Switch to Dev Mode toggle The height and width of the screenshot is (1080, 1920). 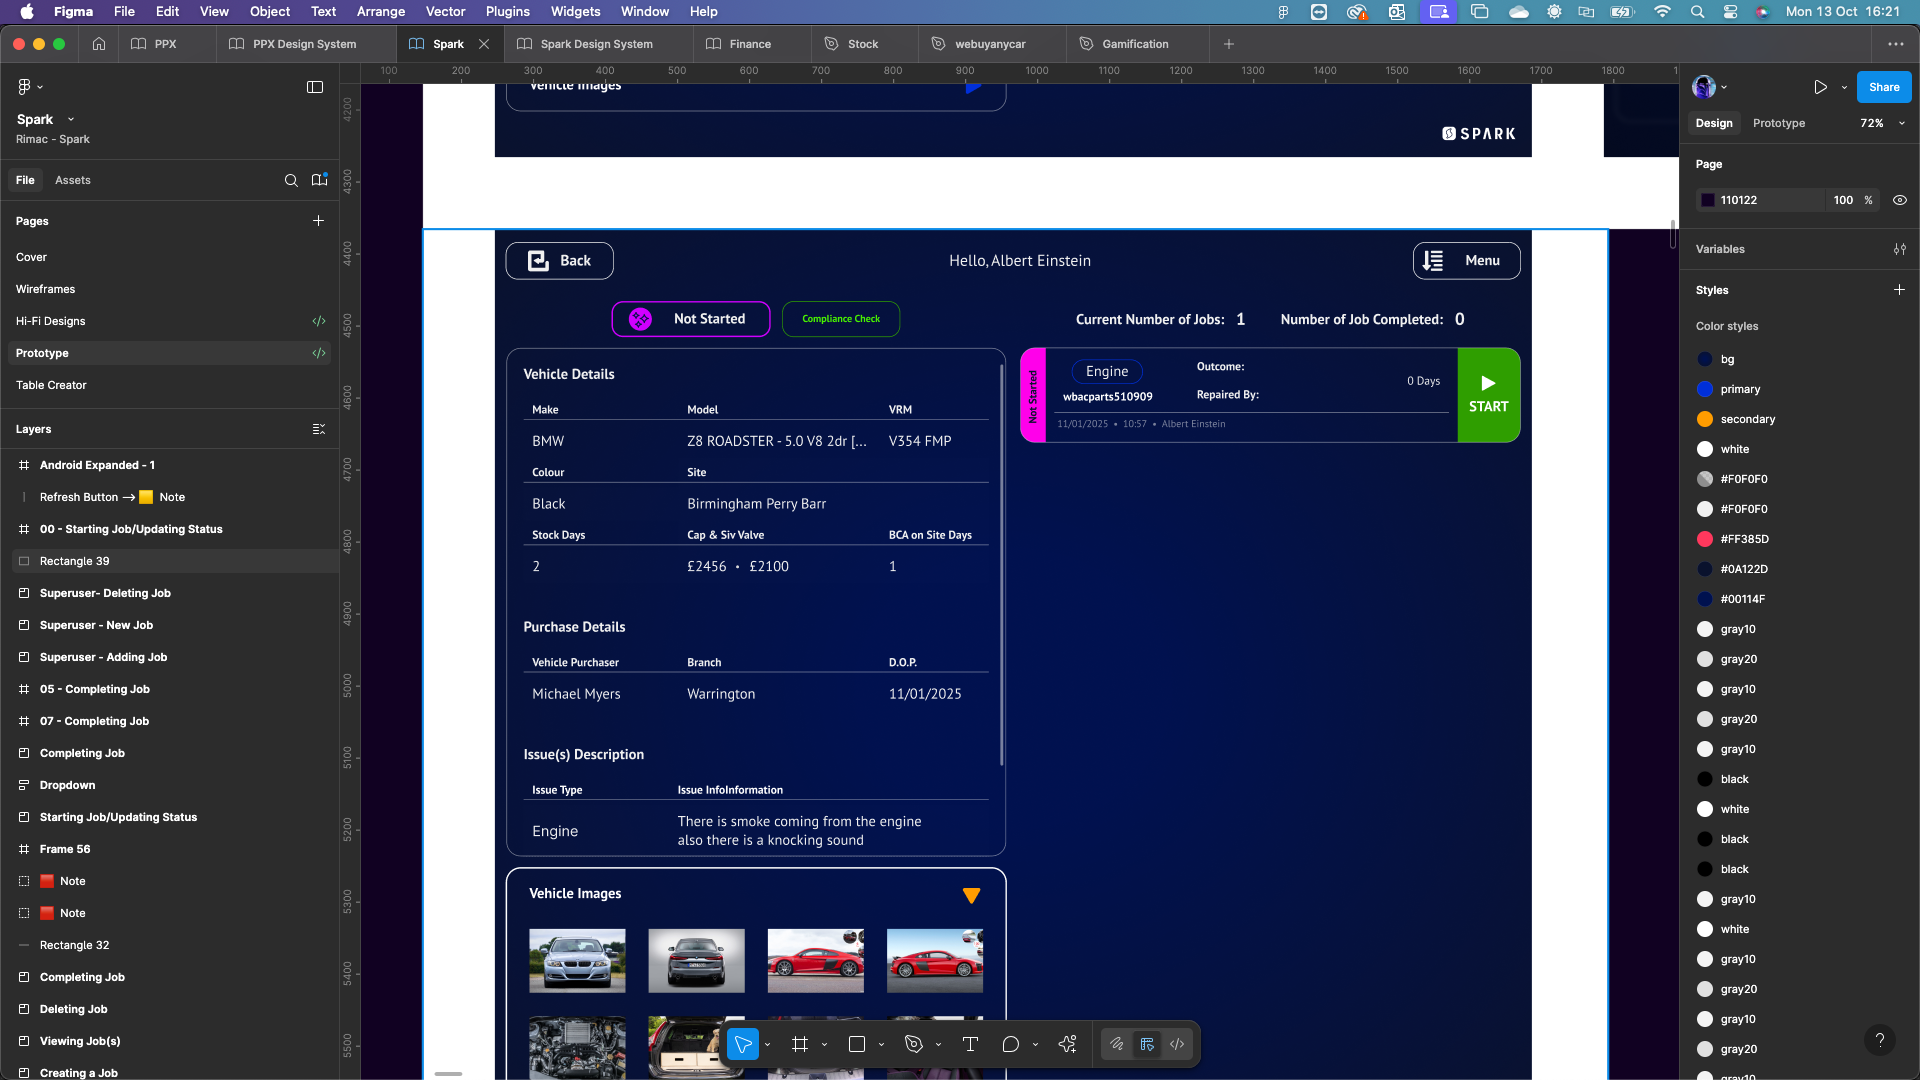tap(1177, 1044)
